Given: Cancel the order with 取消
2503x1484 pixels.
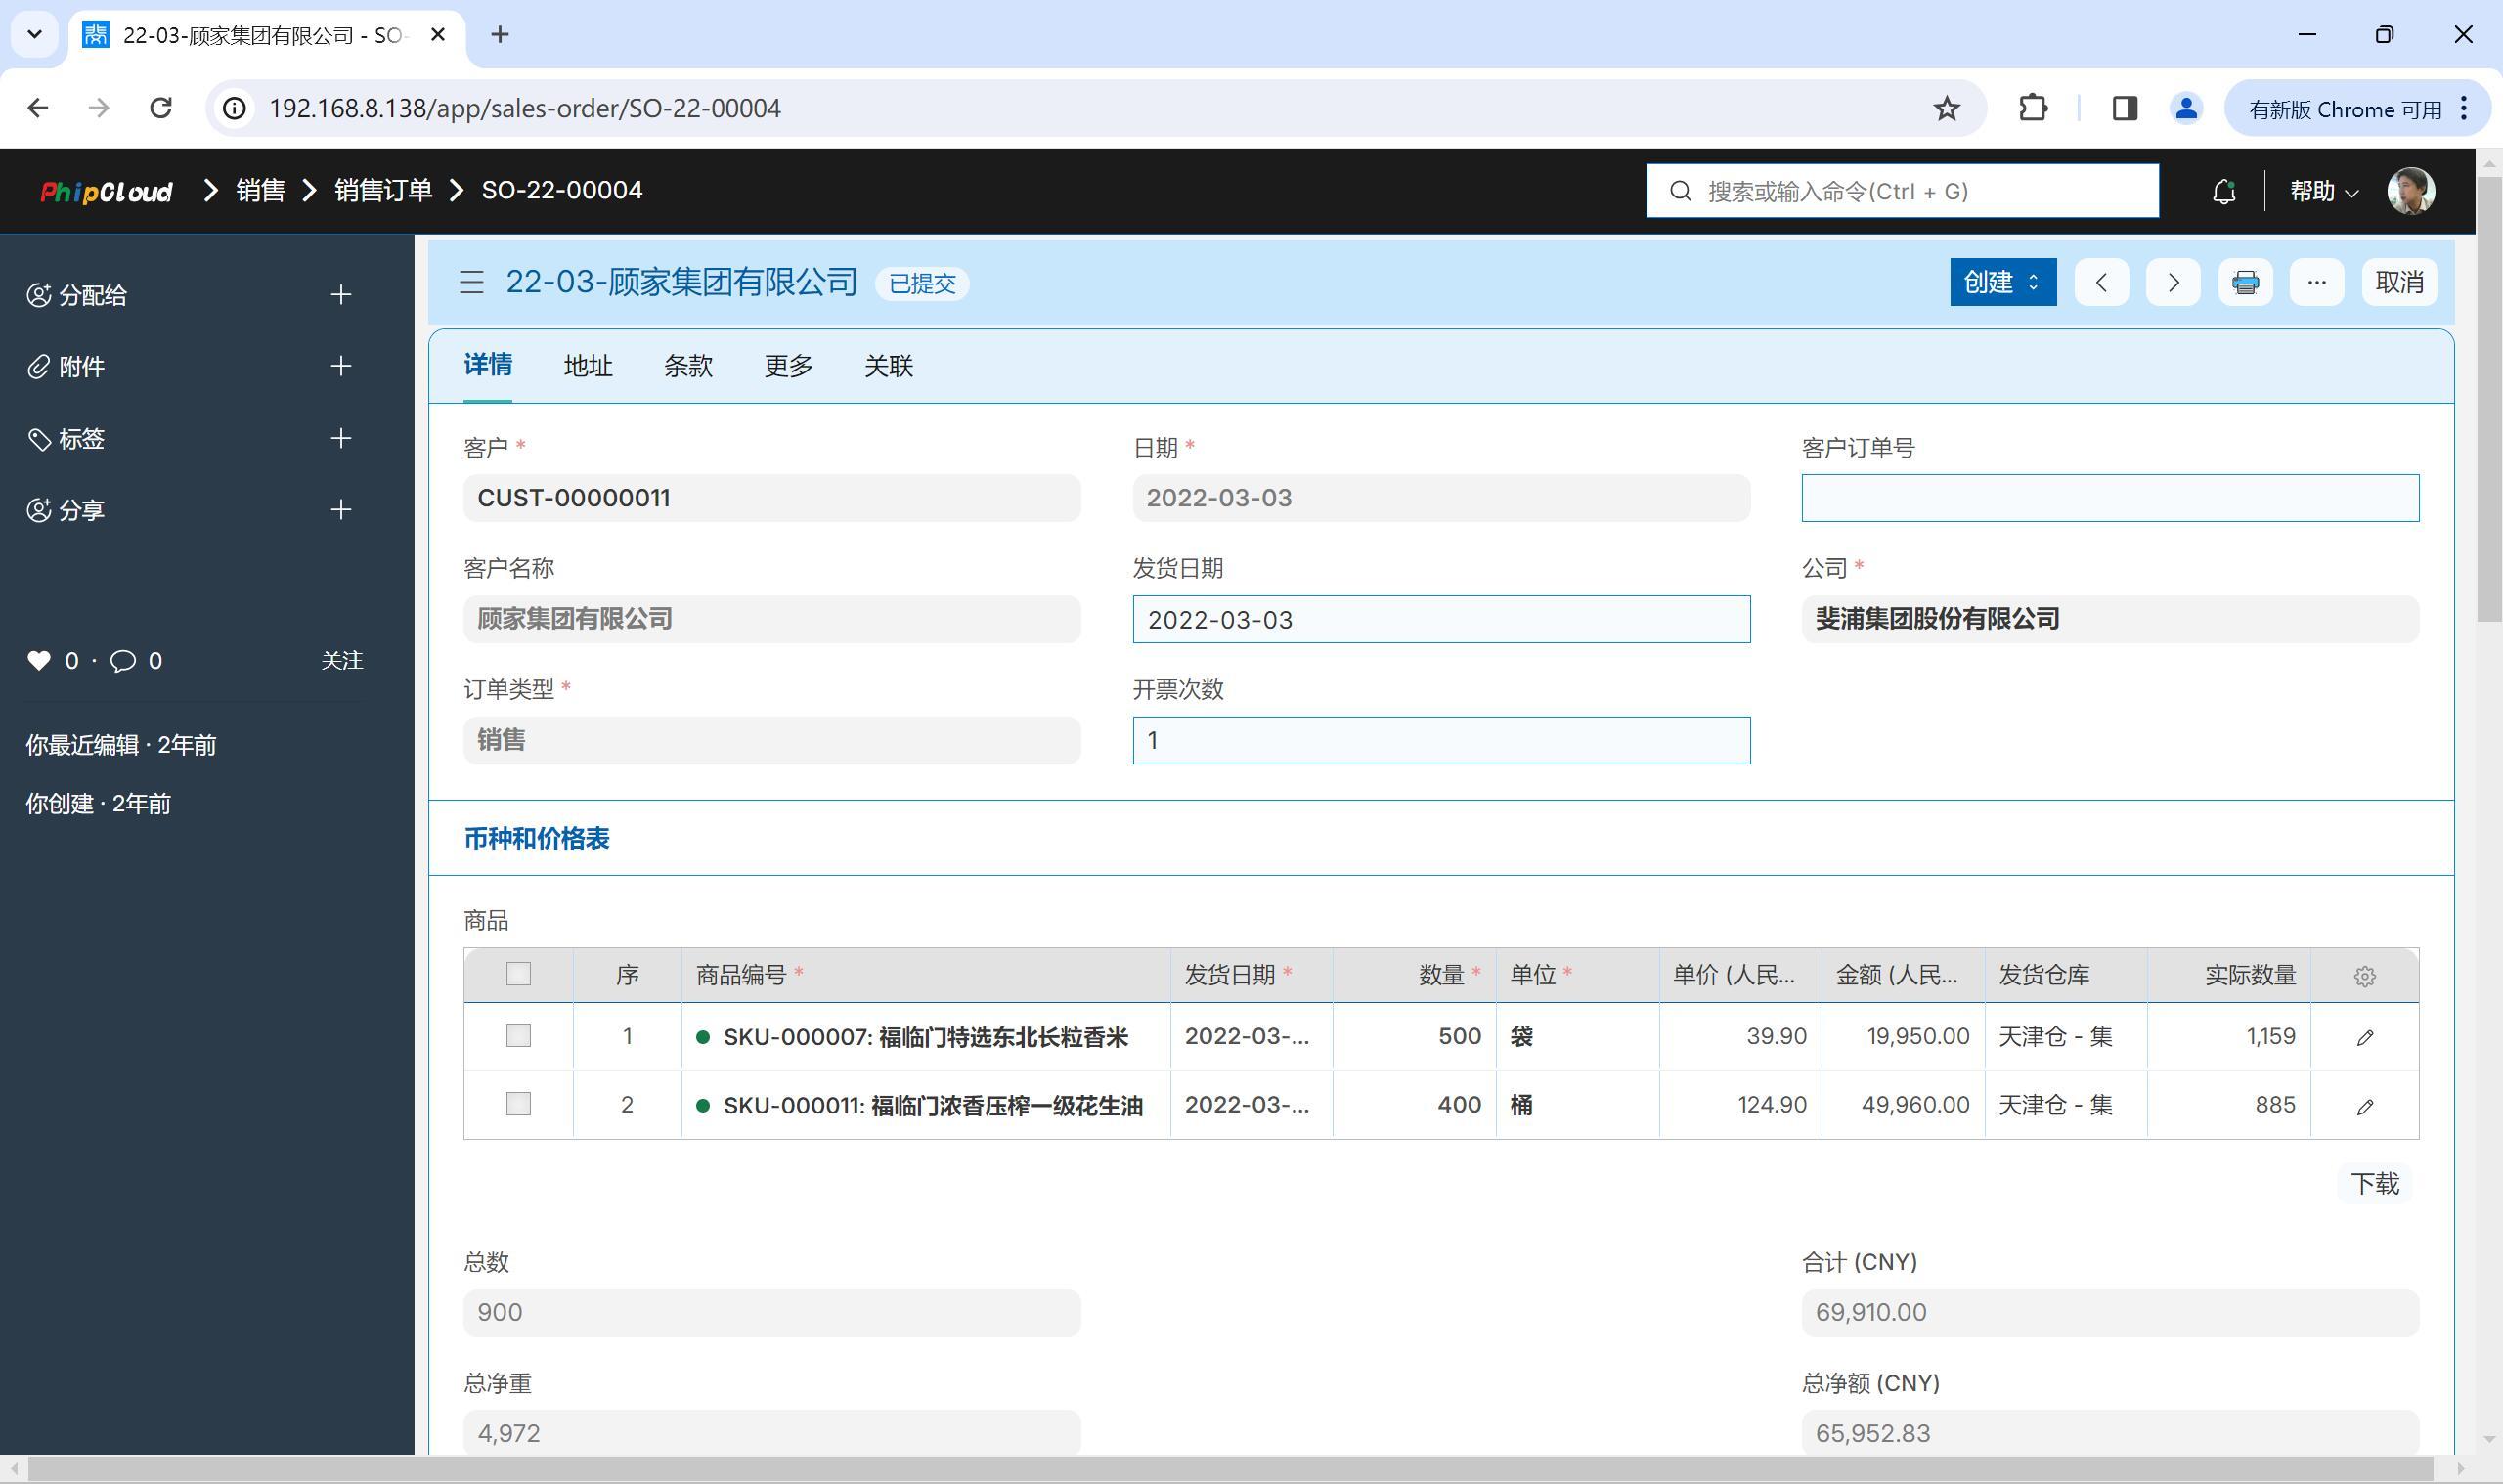Looking at the screenshot, I should (x=2399, y=283).
